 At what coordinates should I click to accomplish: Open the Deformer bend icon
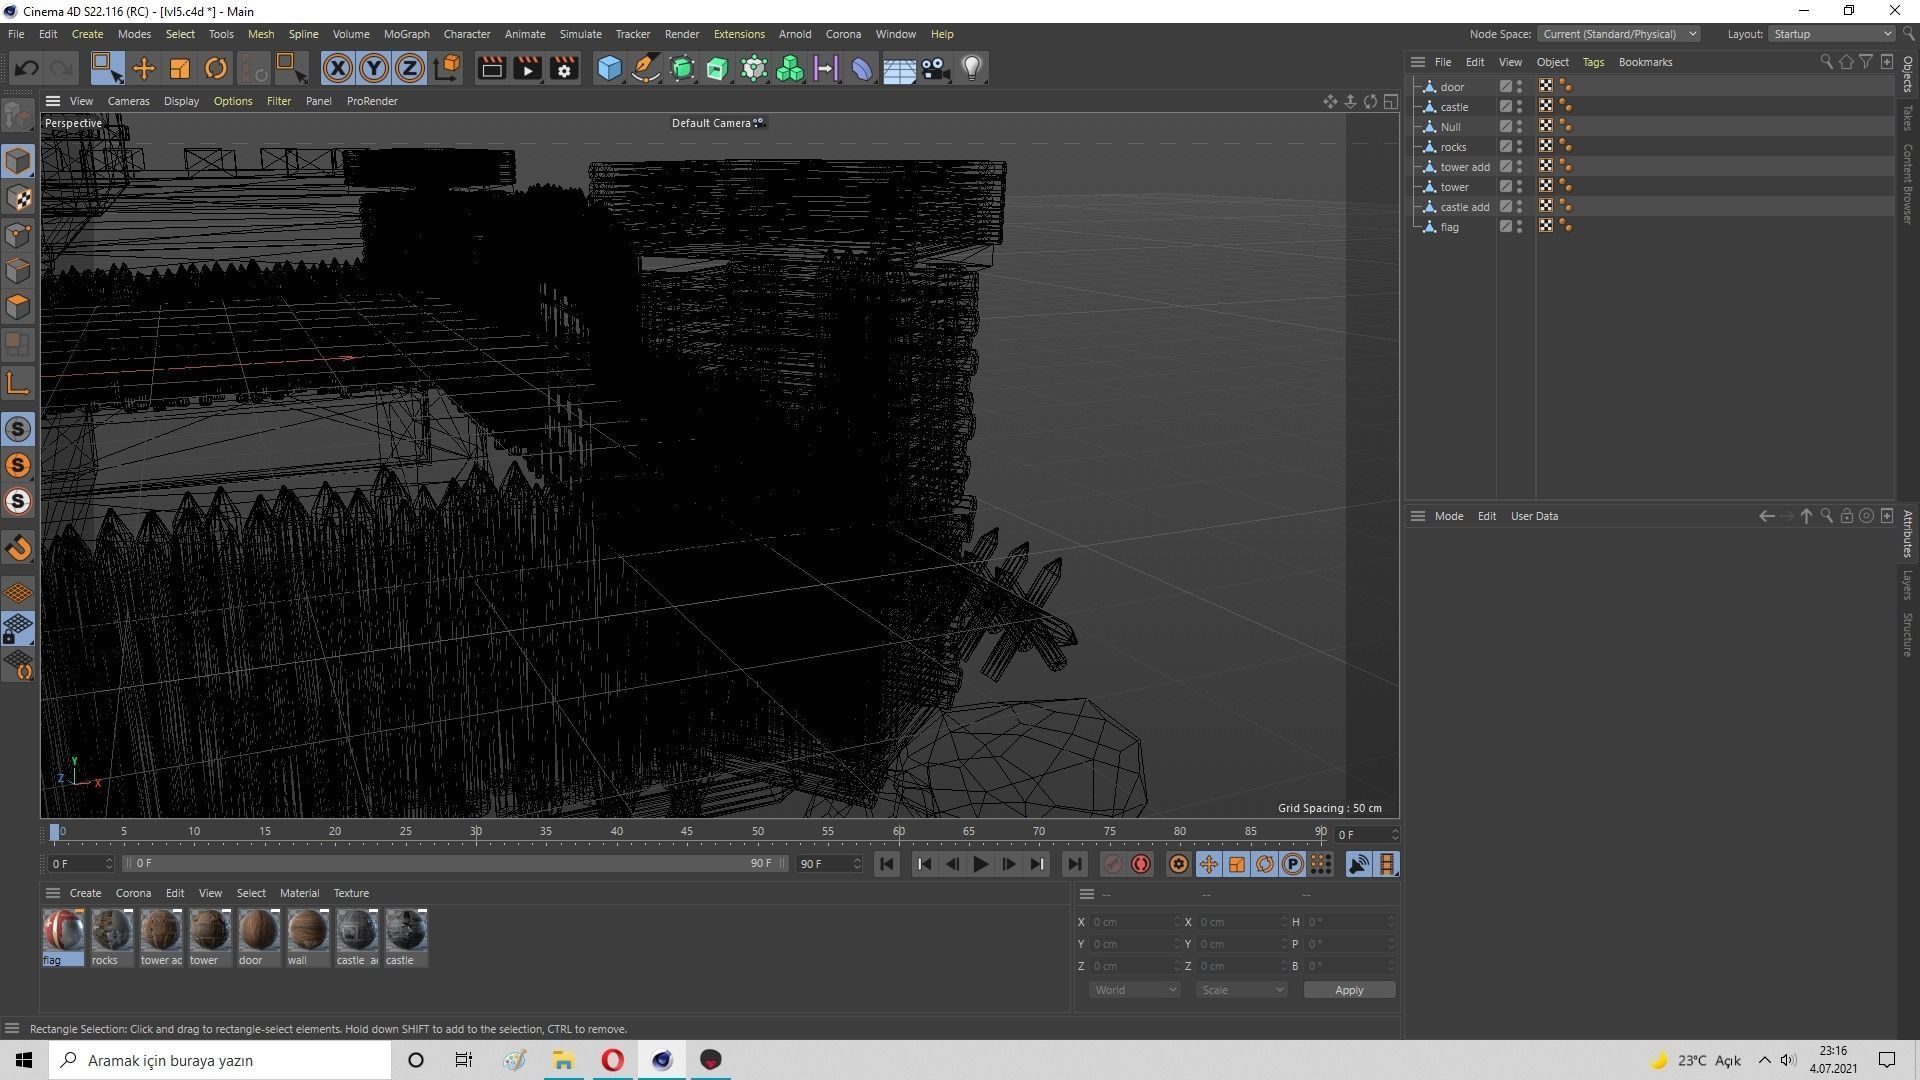point(862,68)
